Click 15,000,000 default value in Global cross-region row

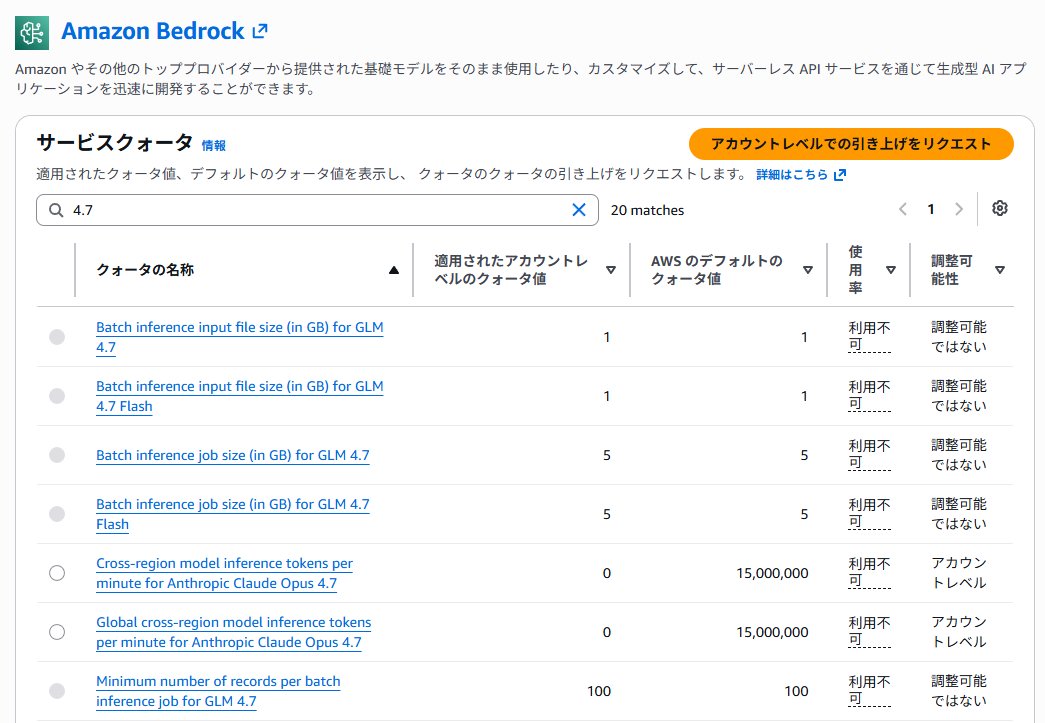click(772, 632)
